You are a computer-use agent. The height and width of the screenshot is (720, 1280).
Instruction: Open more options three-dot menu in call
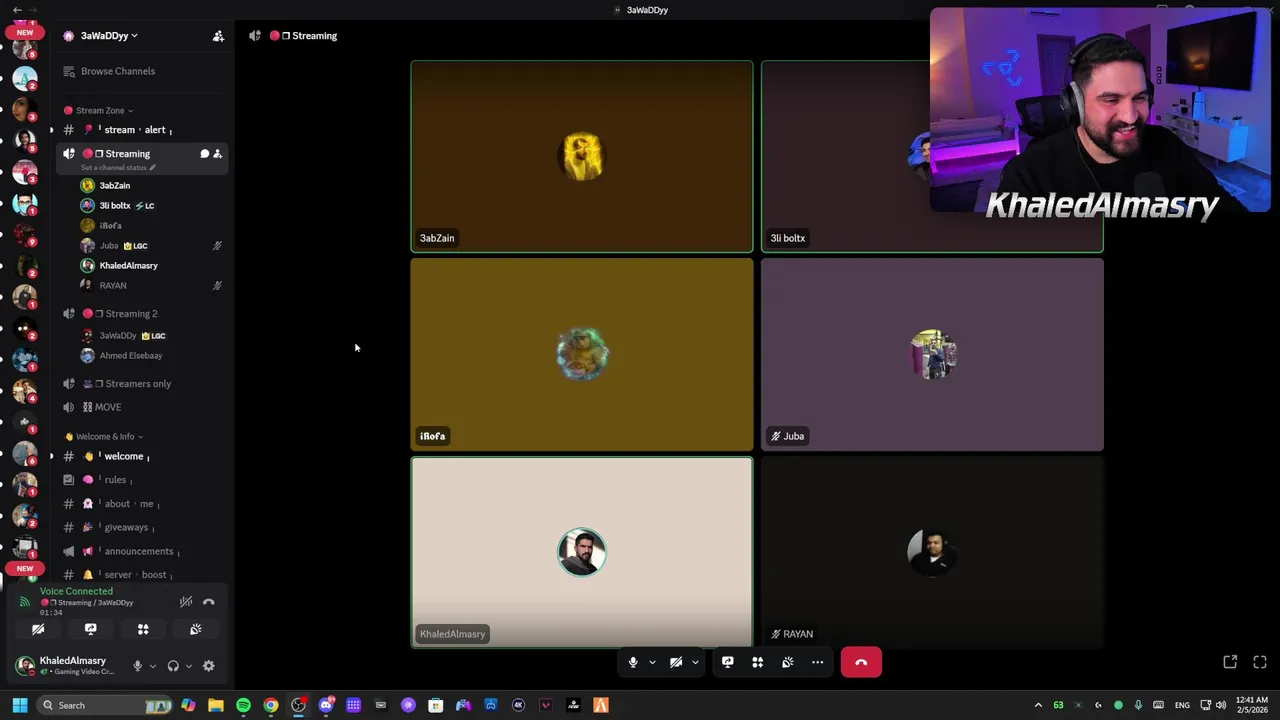[x=817, y=662]
